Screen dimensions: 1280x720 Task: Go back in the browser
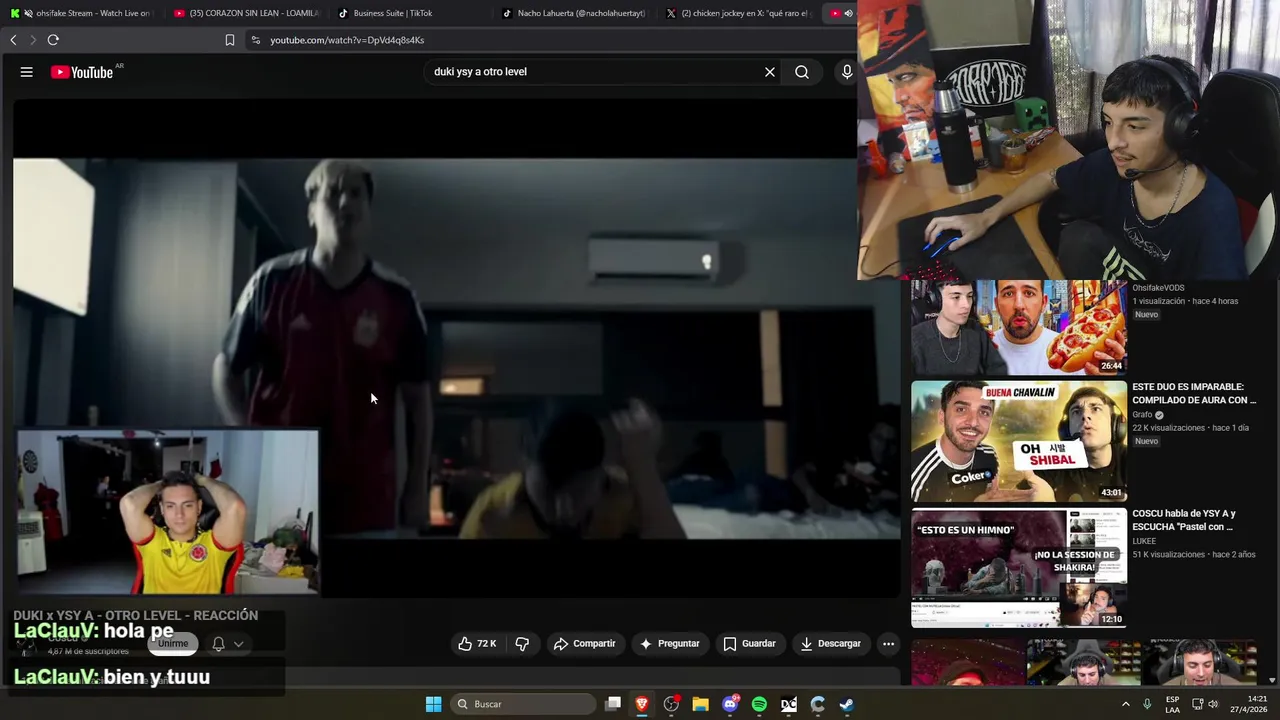click(x=13, y=40)
